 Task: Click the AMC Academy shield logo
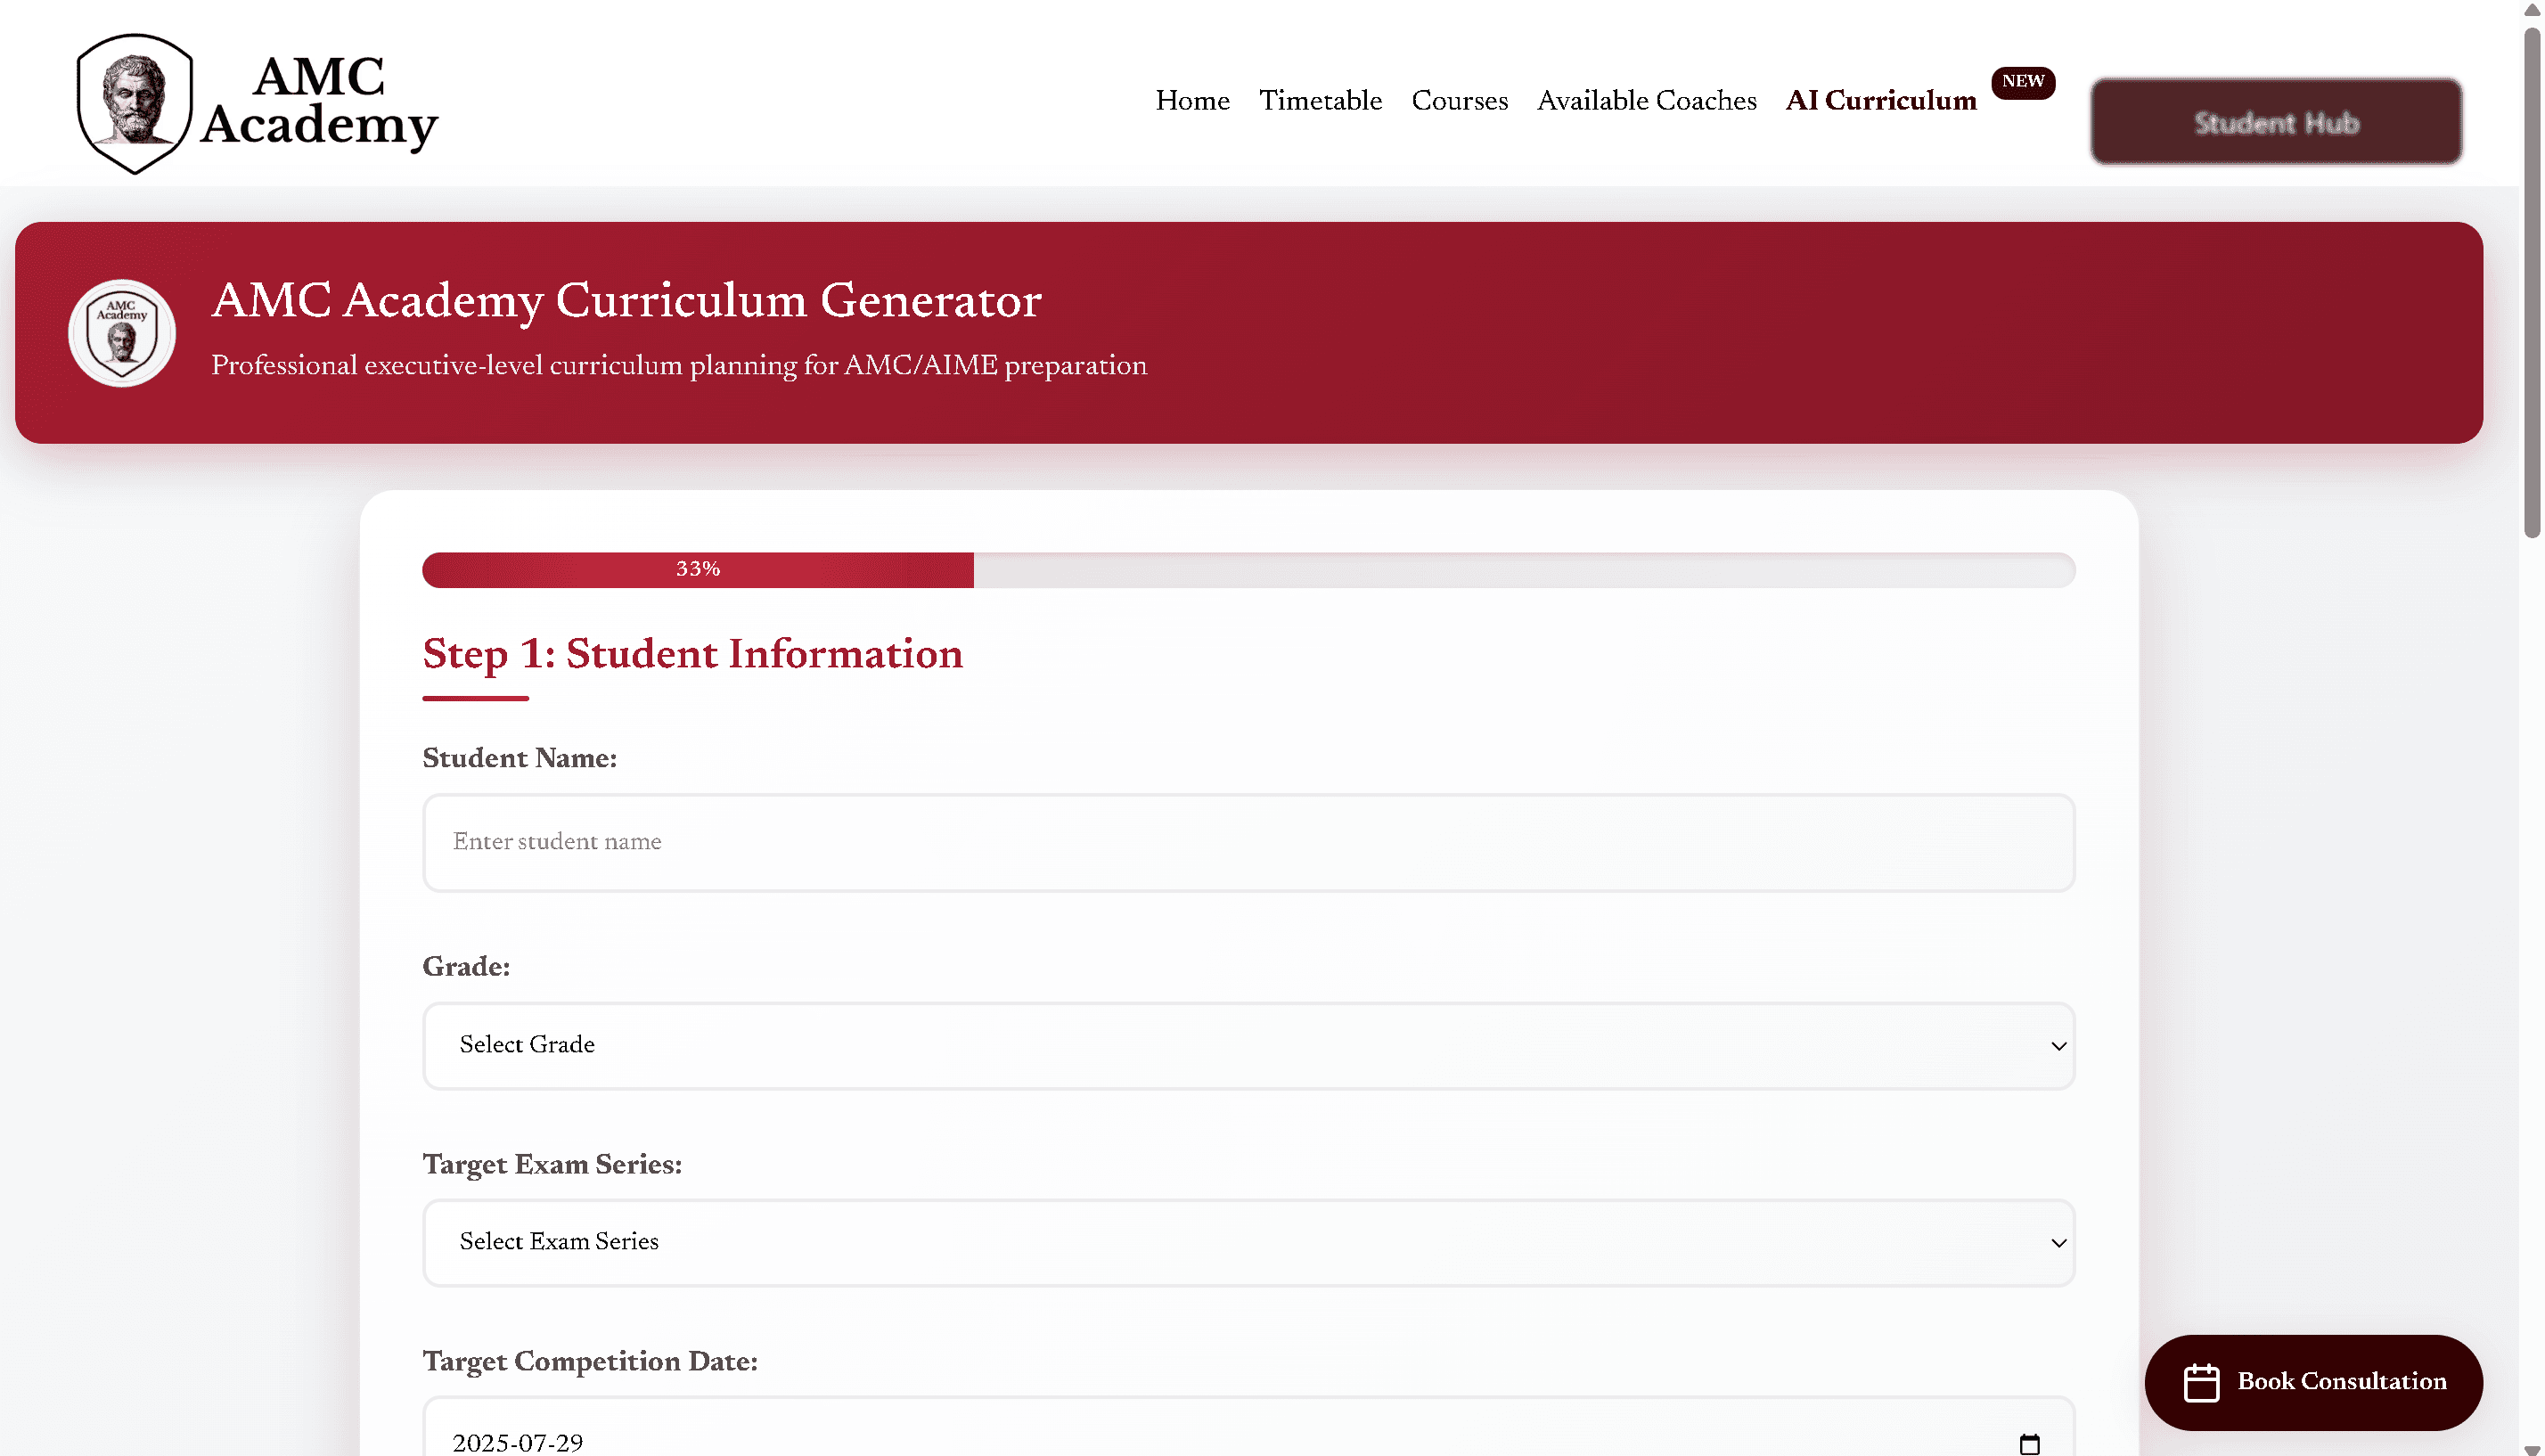click(x=134, y=102)
